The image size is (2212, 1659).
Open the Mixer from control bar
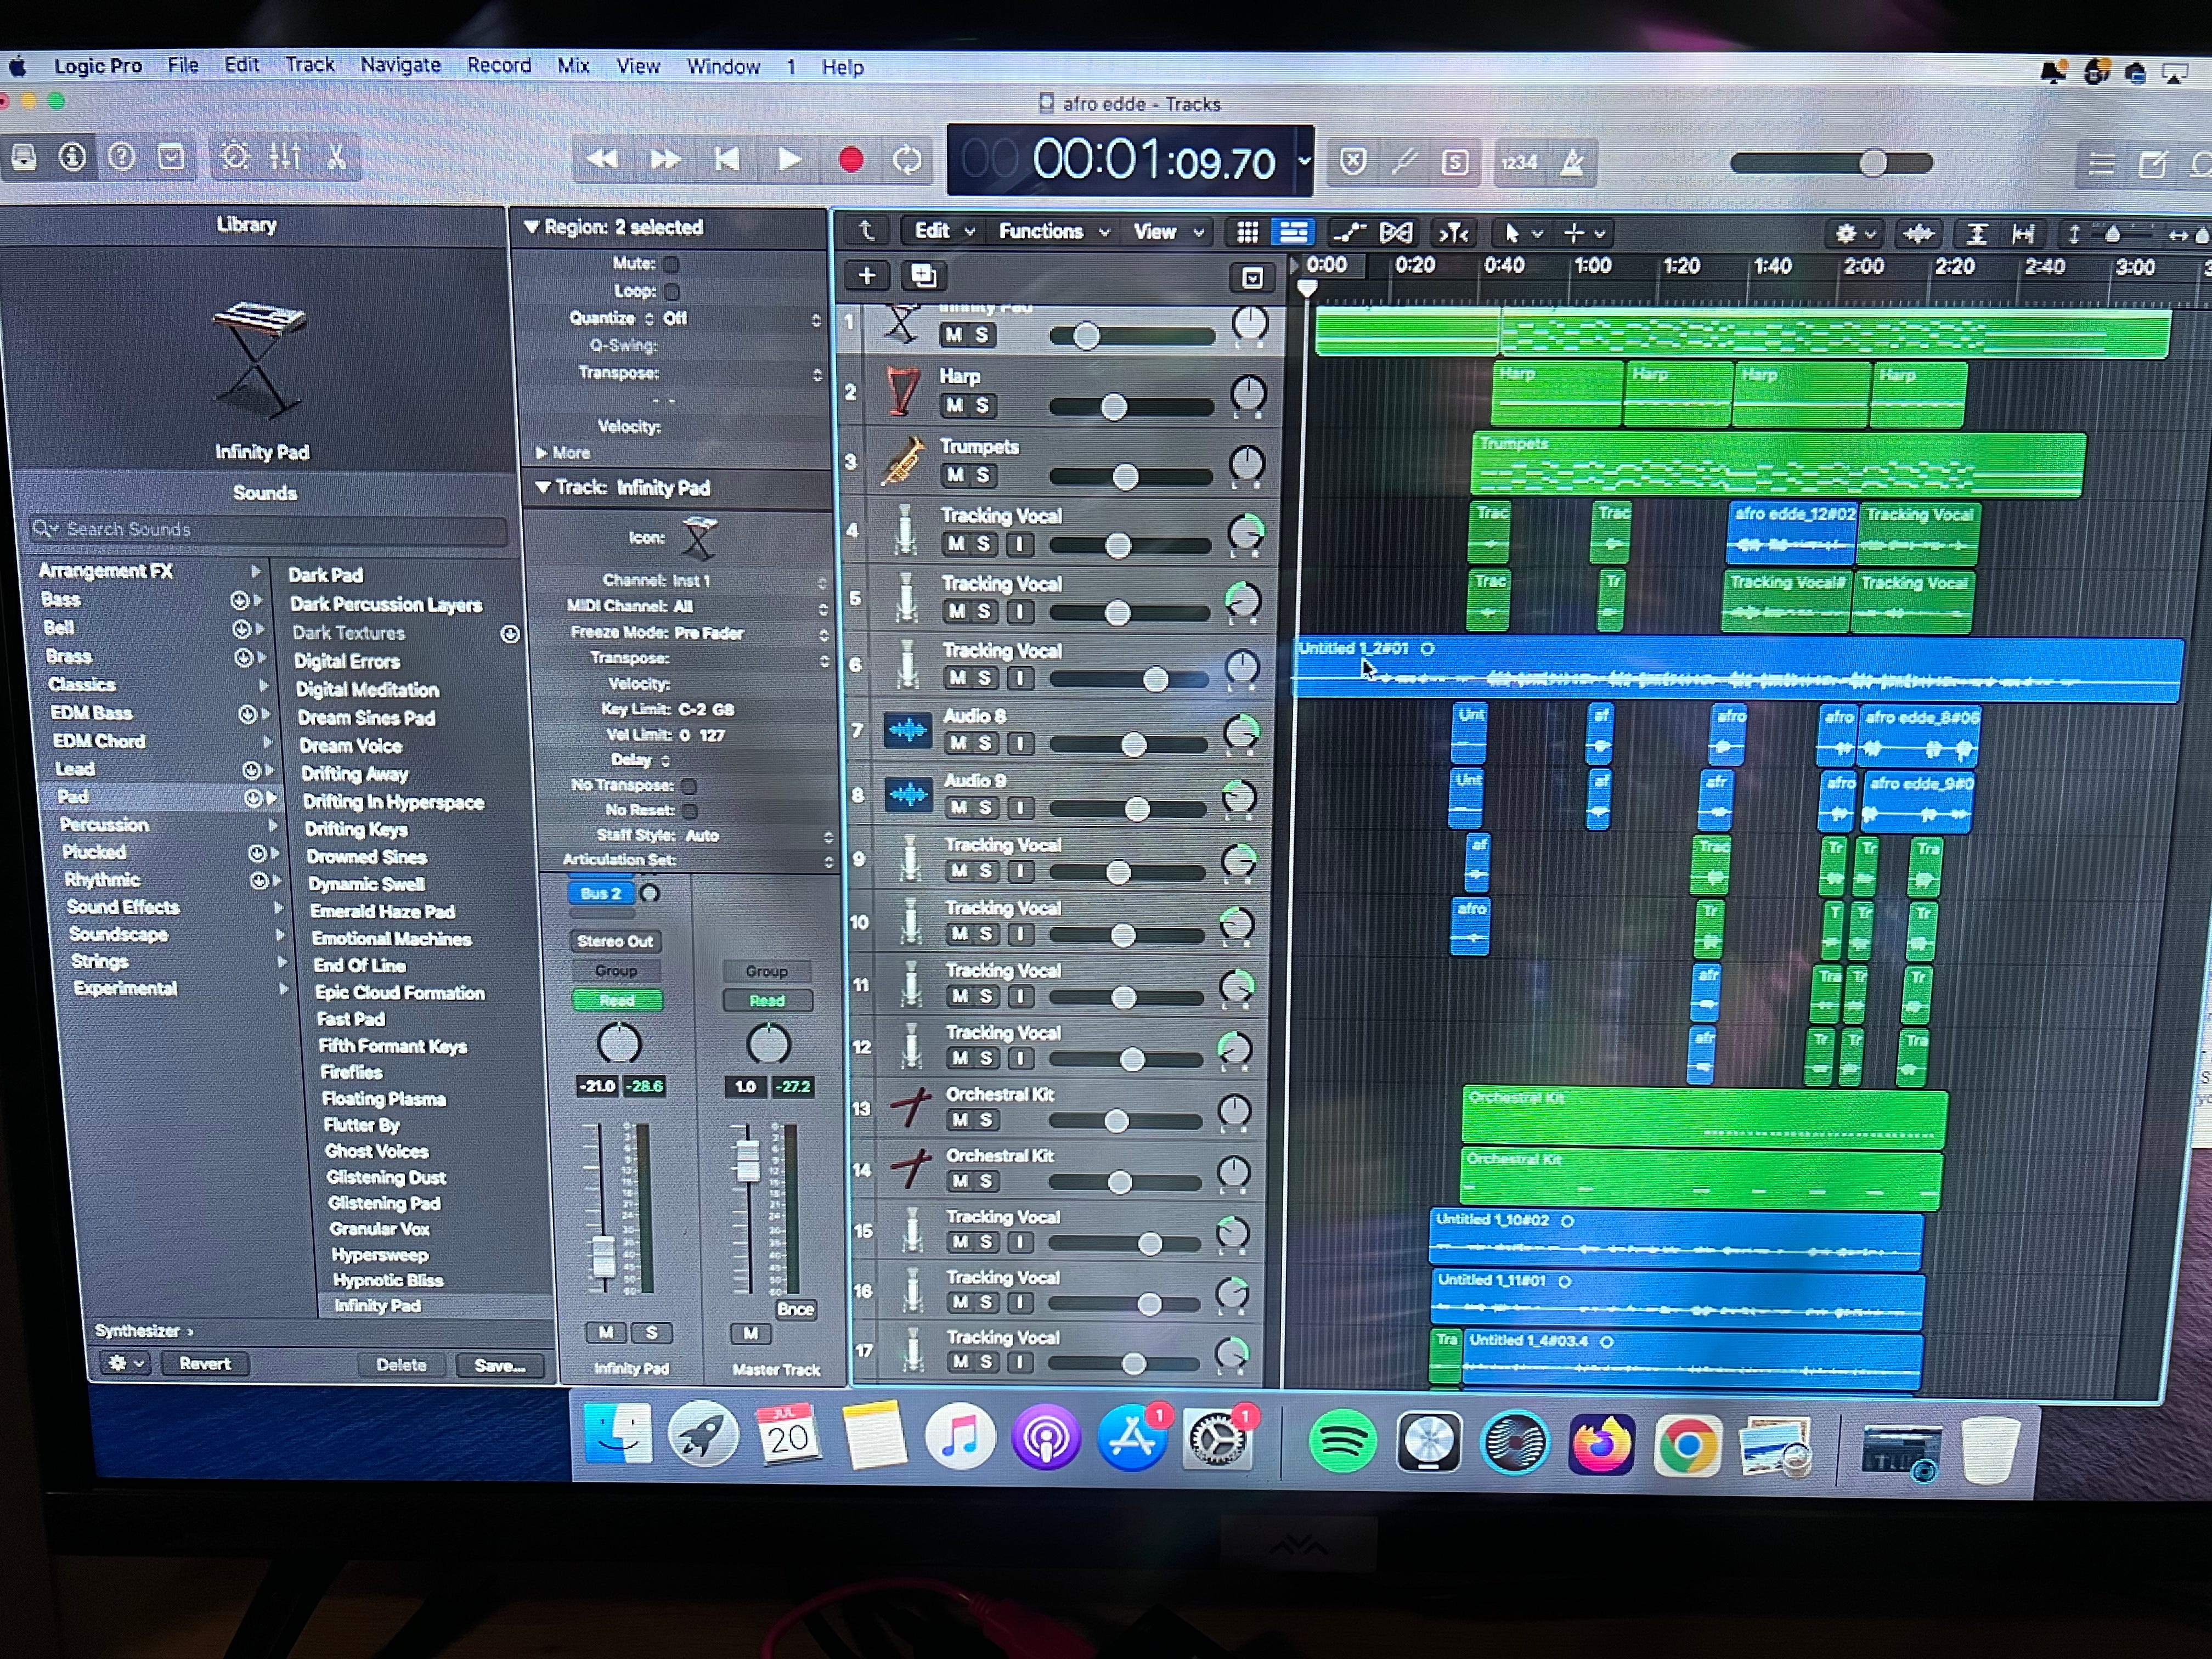tap(285, 157)
